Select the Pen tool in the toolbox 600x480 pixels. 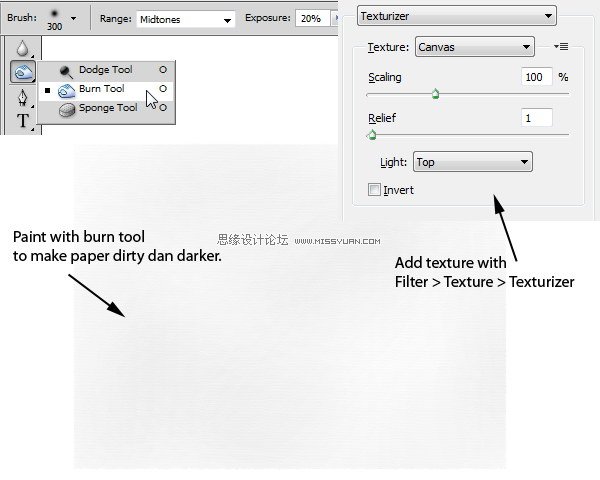point(23,97)
